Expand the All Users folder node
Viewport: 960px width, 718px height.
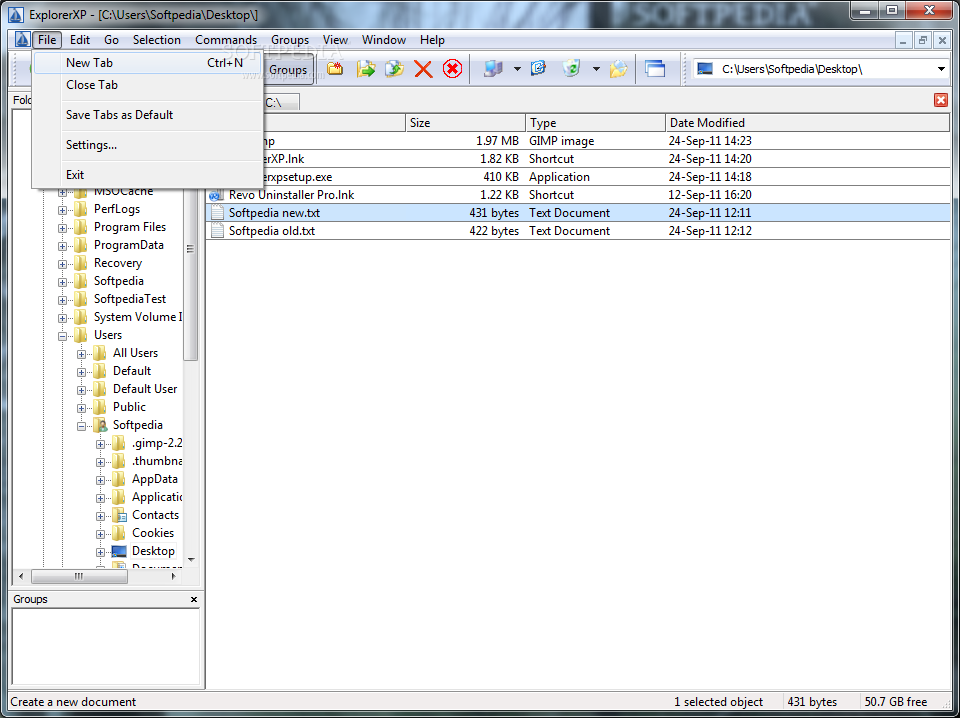coord(81,354)
